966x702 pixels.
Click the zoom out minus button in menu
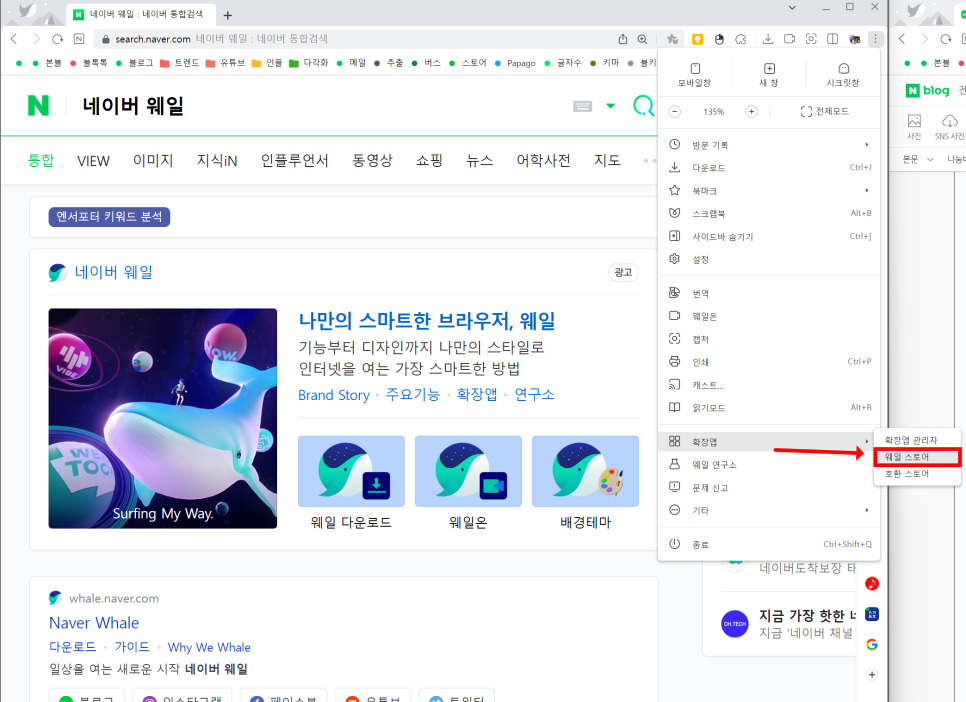pyautogui.click(x=675, y=112)
